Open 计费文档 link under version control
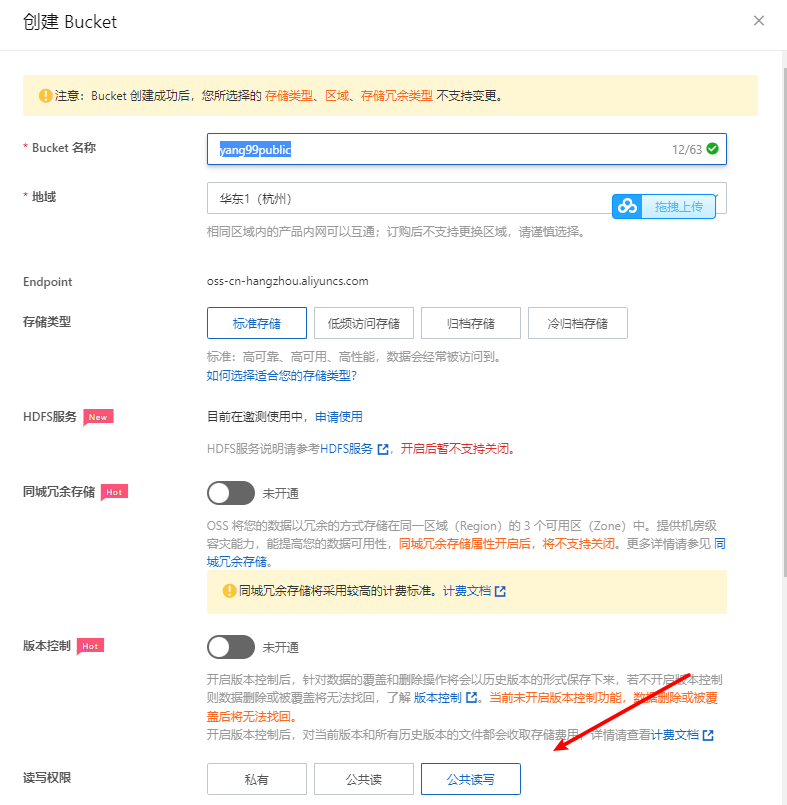 pos(675,735)
